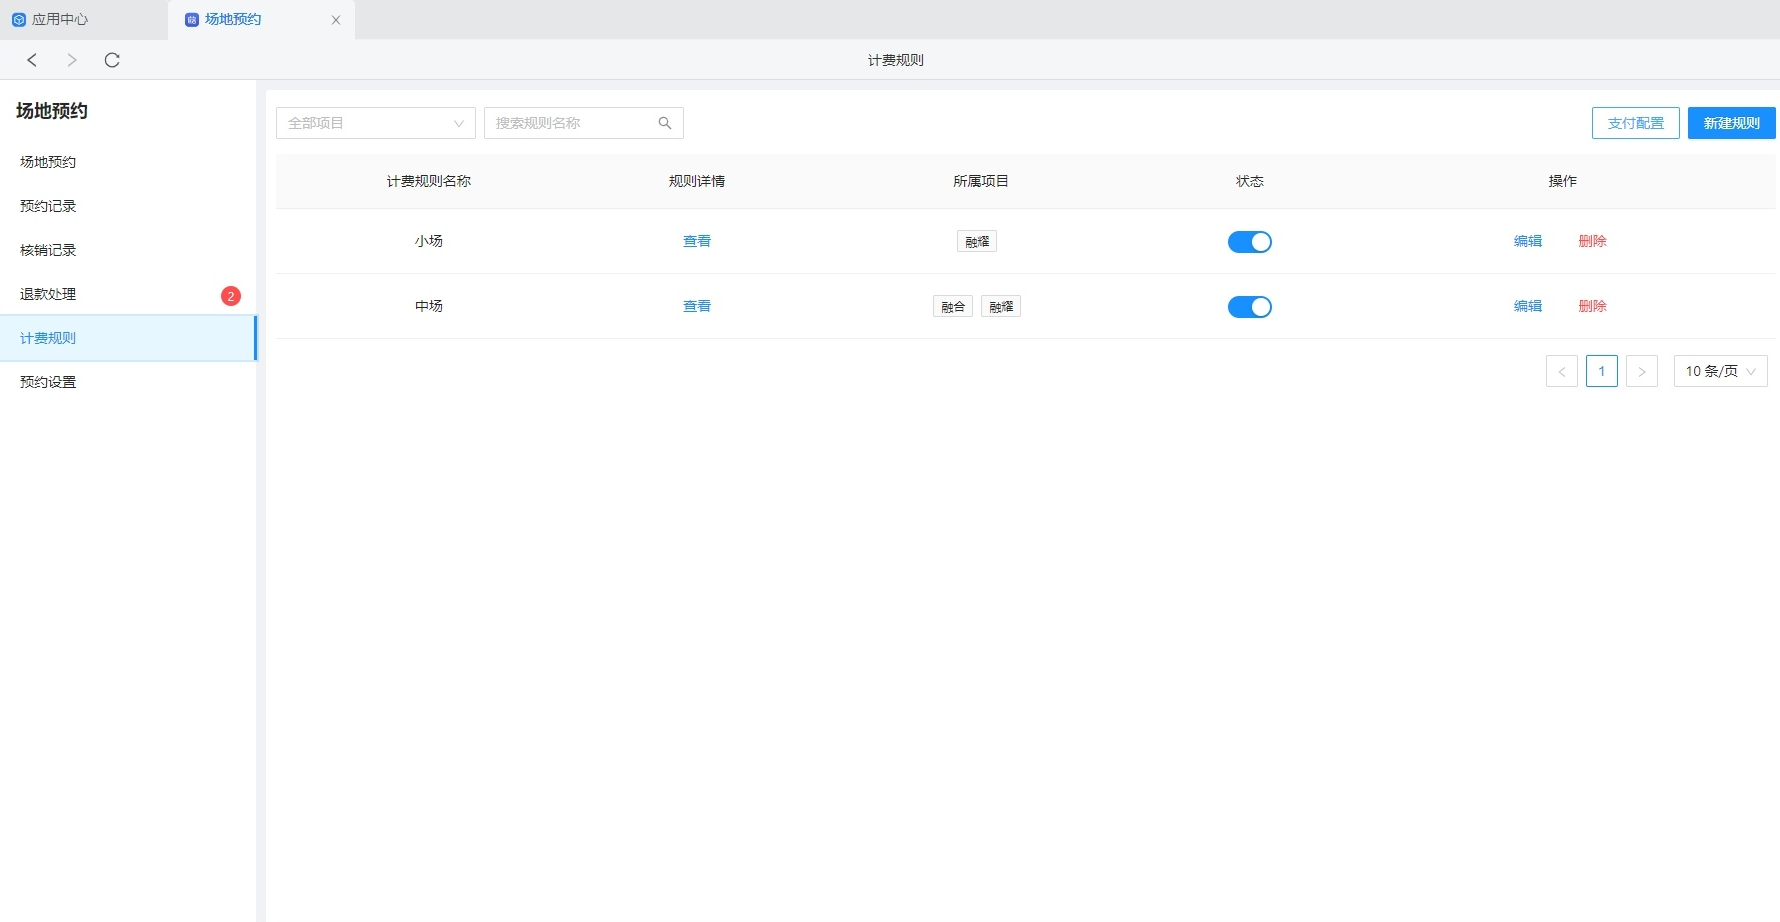Image resolution: width=1780 pixels, height=922 pixels.
Task: Delete the 中场 billing rule
Action: [1593, 306]
